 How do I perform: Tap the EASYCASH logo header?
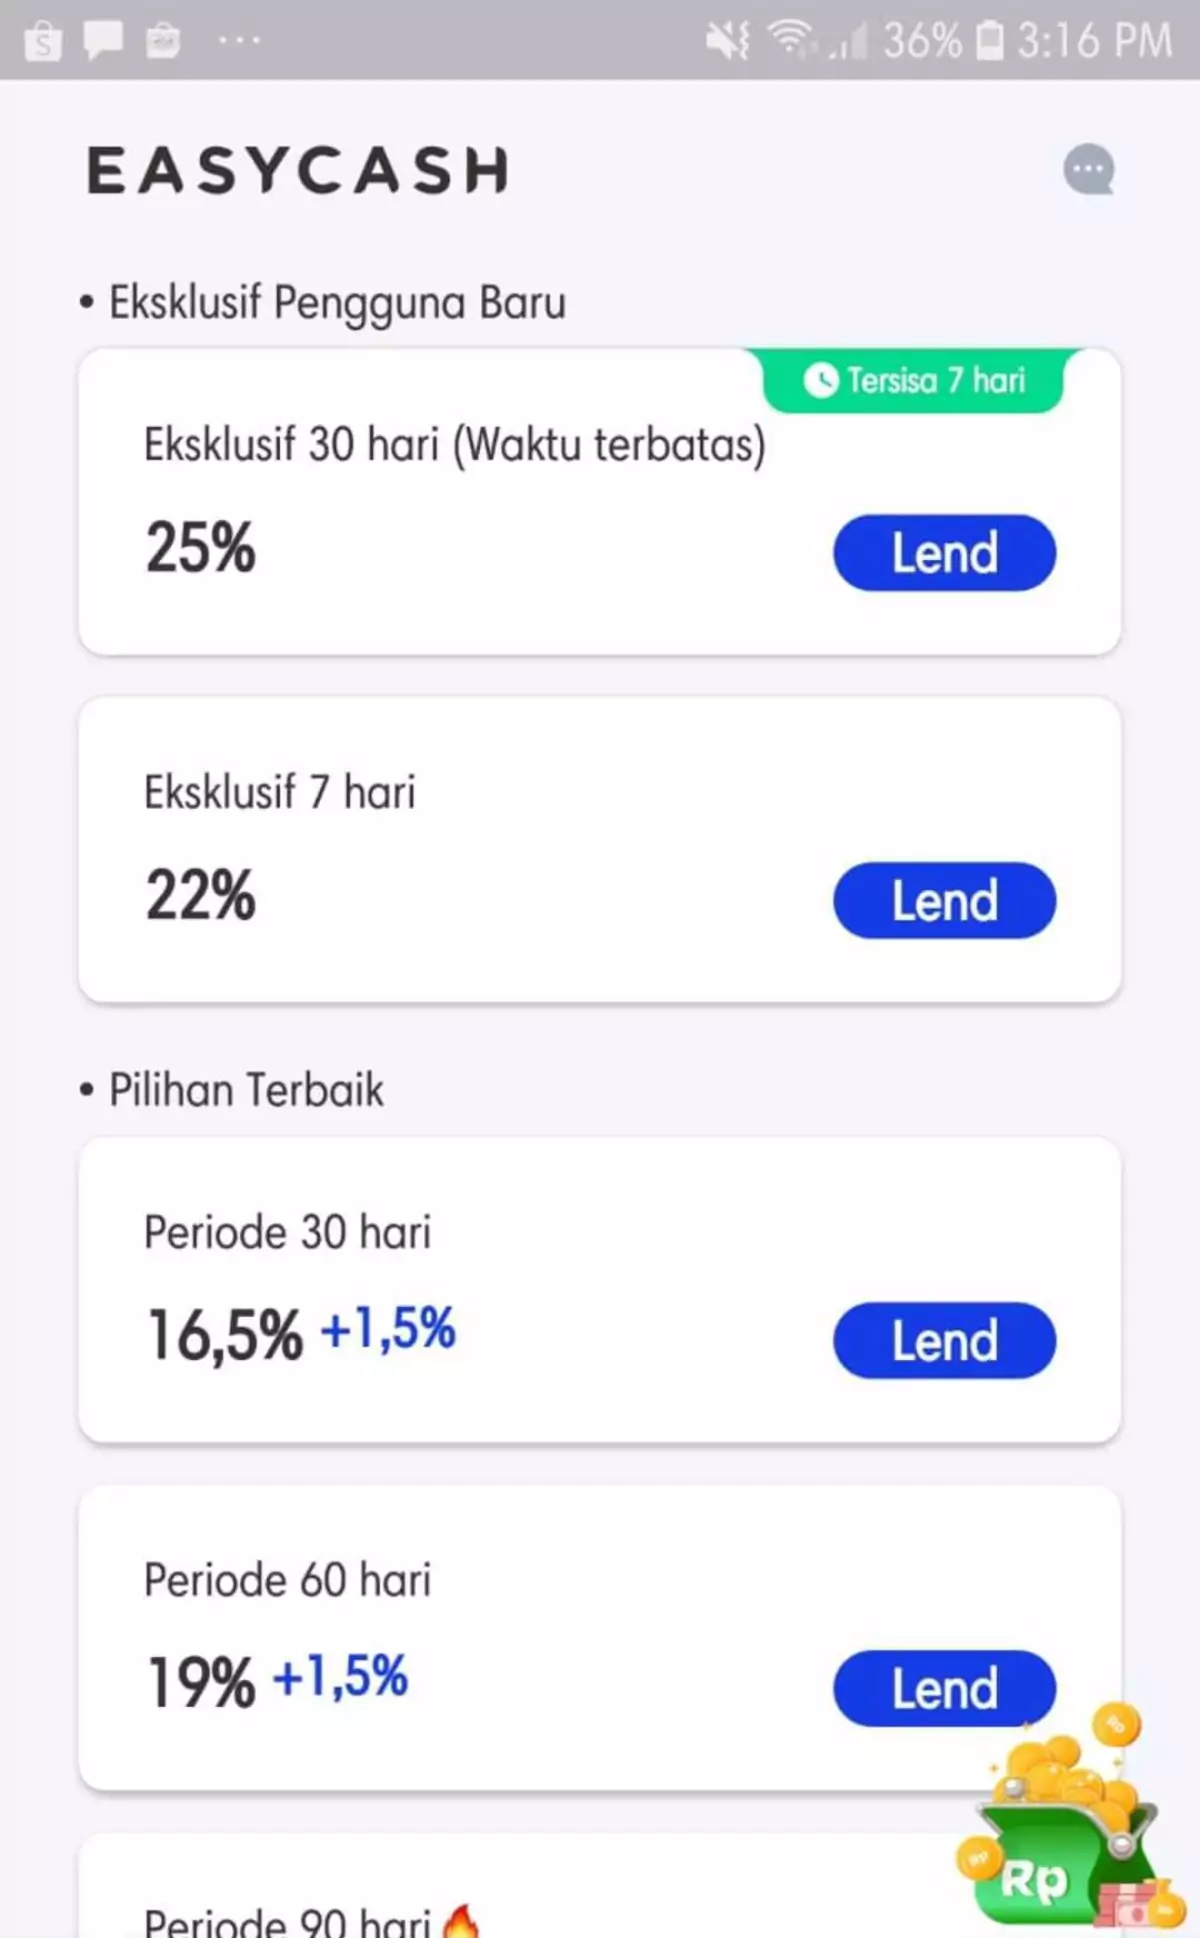tap(298, 170)
